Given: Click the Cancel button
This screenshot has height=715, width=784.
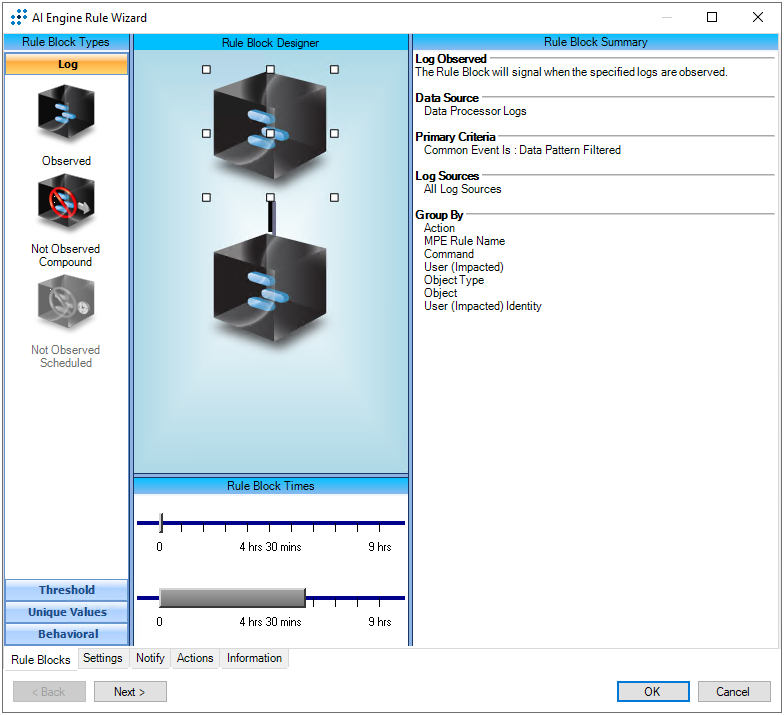Looking at the screenshot, I should pos(732,692).
